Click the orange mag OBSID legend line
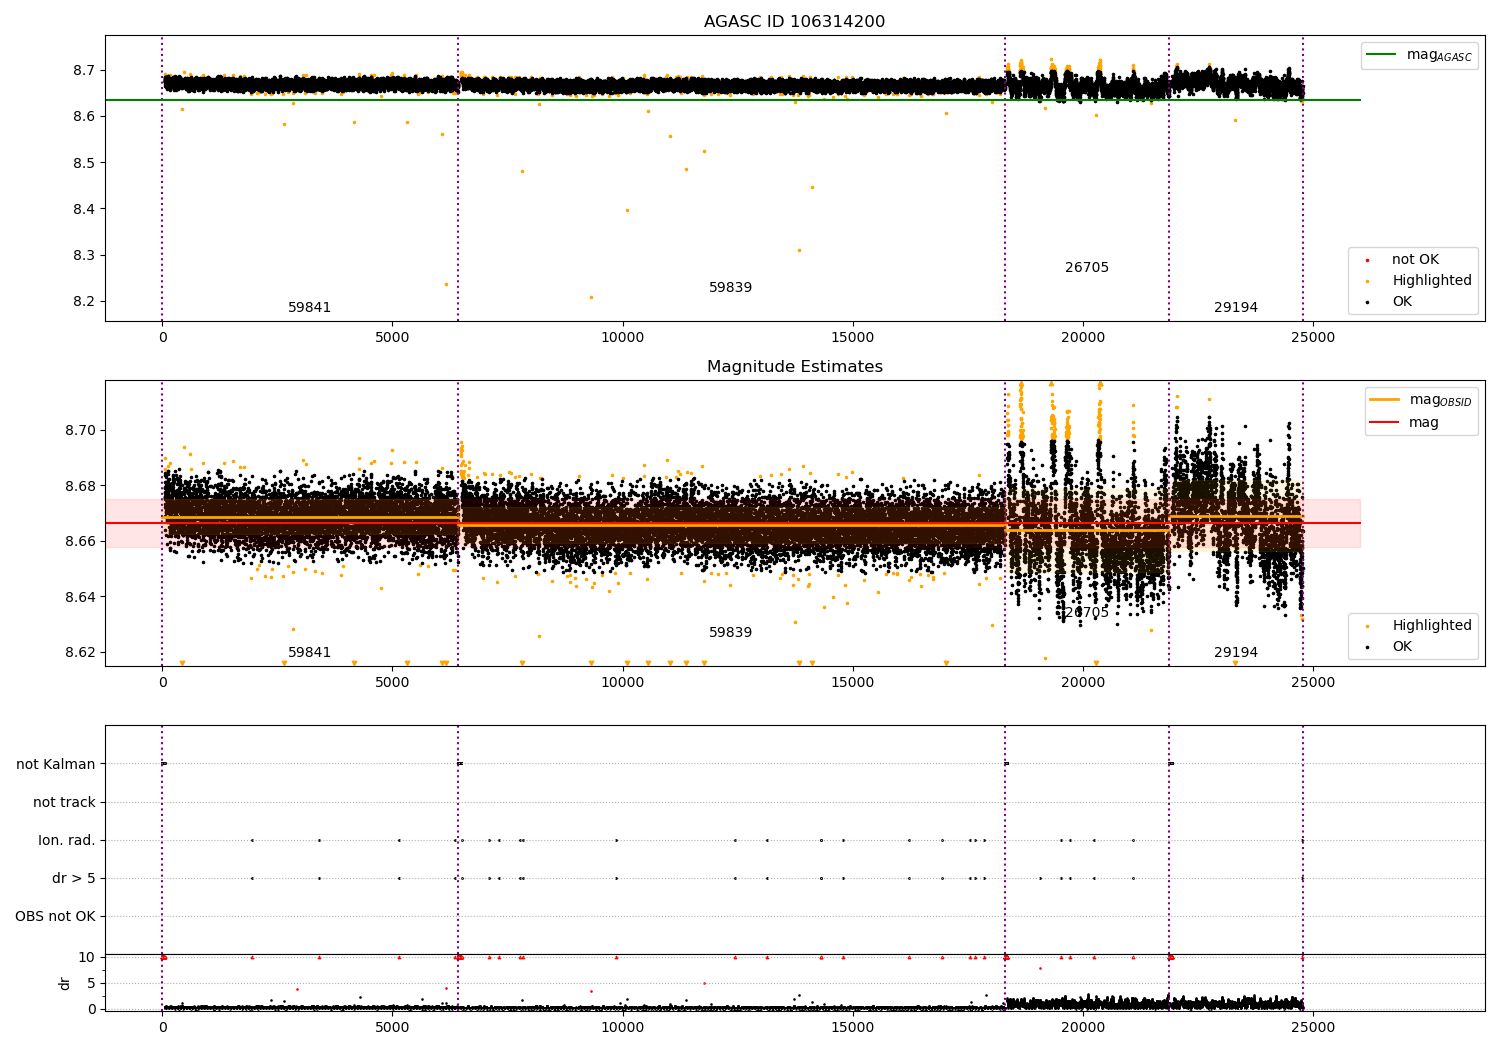The height and width of the screenshot is (1050, 1500). point(1384,400)
